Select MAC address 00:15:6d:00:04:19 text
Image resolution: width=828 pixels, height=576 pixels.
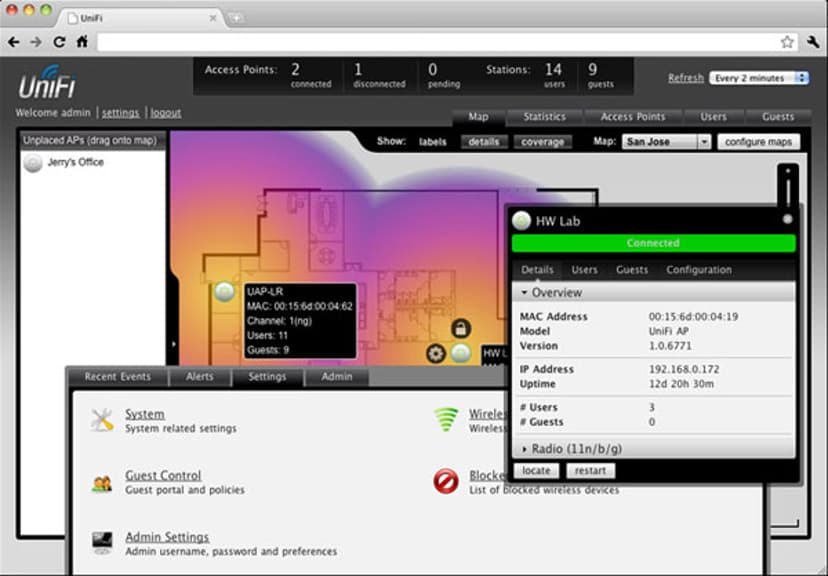(693, 317)
